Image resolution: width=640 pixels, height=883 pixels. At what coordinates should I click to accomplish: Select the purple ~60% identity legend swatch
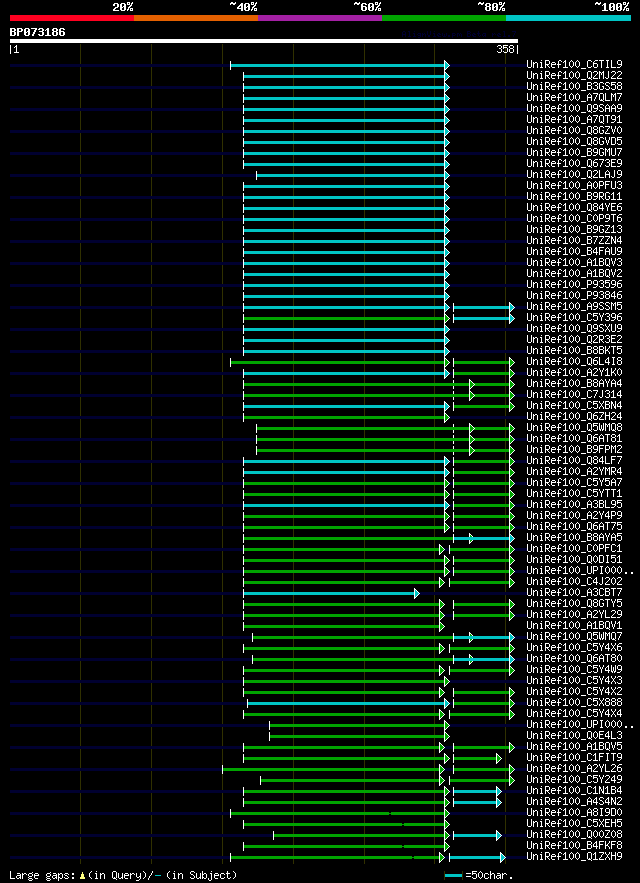pyautogui.click(x=320, y=18)
